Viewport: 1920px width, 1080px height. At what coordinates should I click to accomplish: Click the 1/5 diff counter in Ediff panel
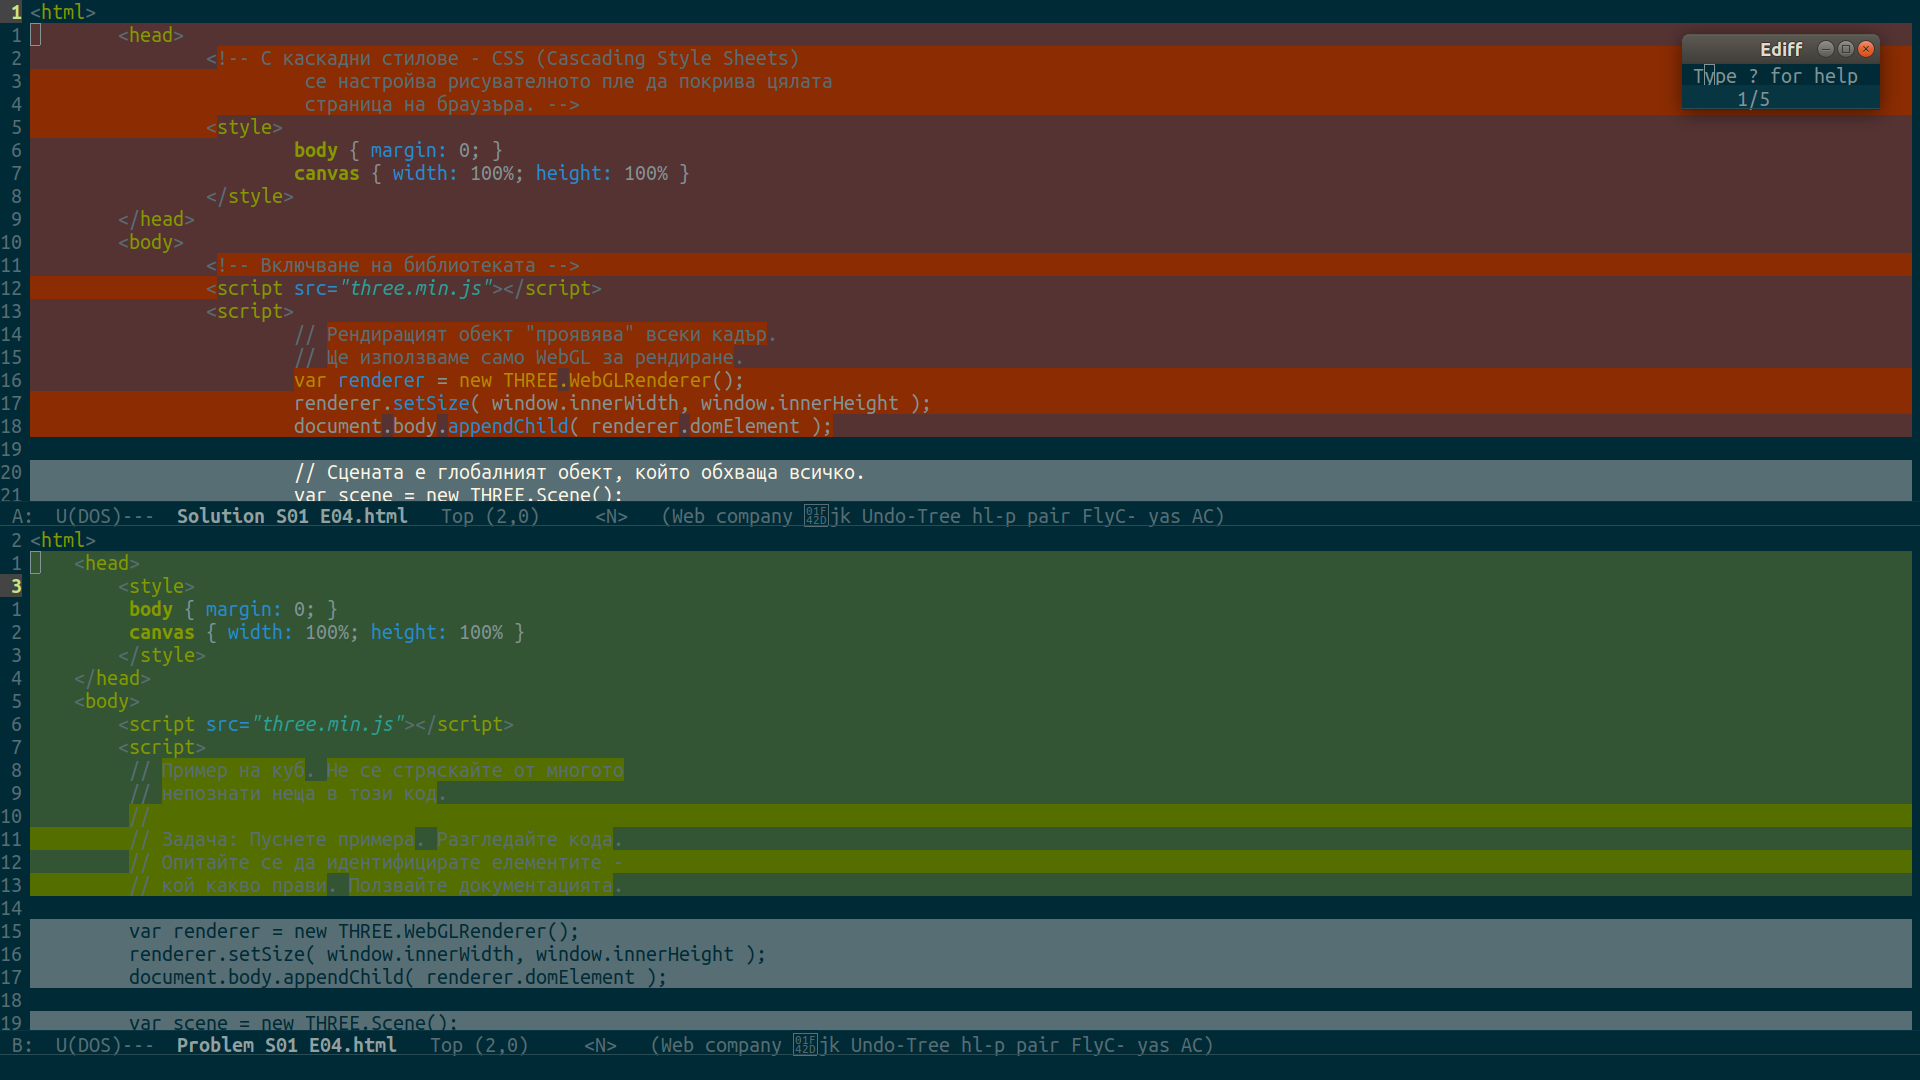pos(1755,99)
